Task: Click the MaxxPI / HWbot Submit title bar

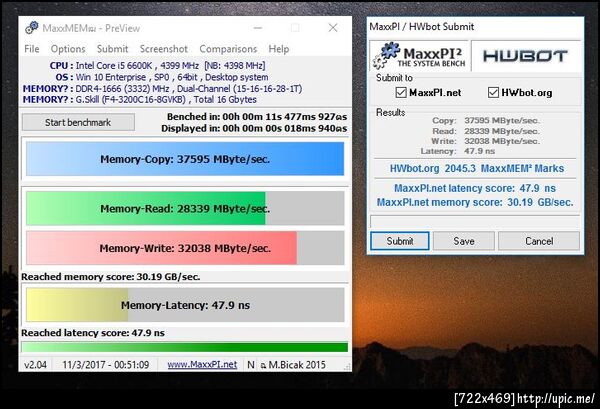Action: click(x=475, y=27)
